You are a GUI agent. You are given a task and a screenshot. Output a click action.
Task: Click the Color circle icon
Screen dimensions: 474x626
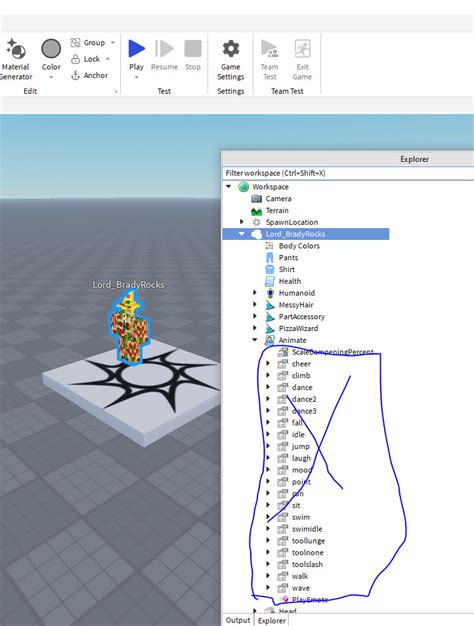click(x=51, y=49)
